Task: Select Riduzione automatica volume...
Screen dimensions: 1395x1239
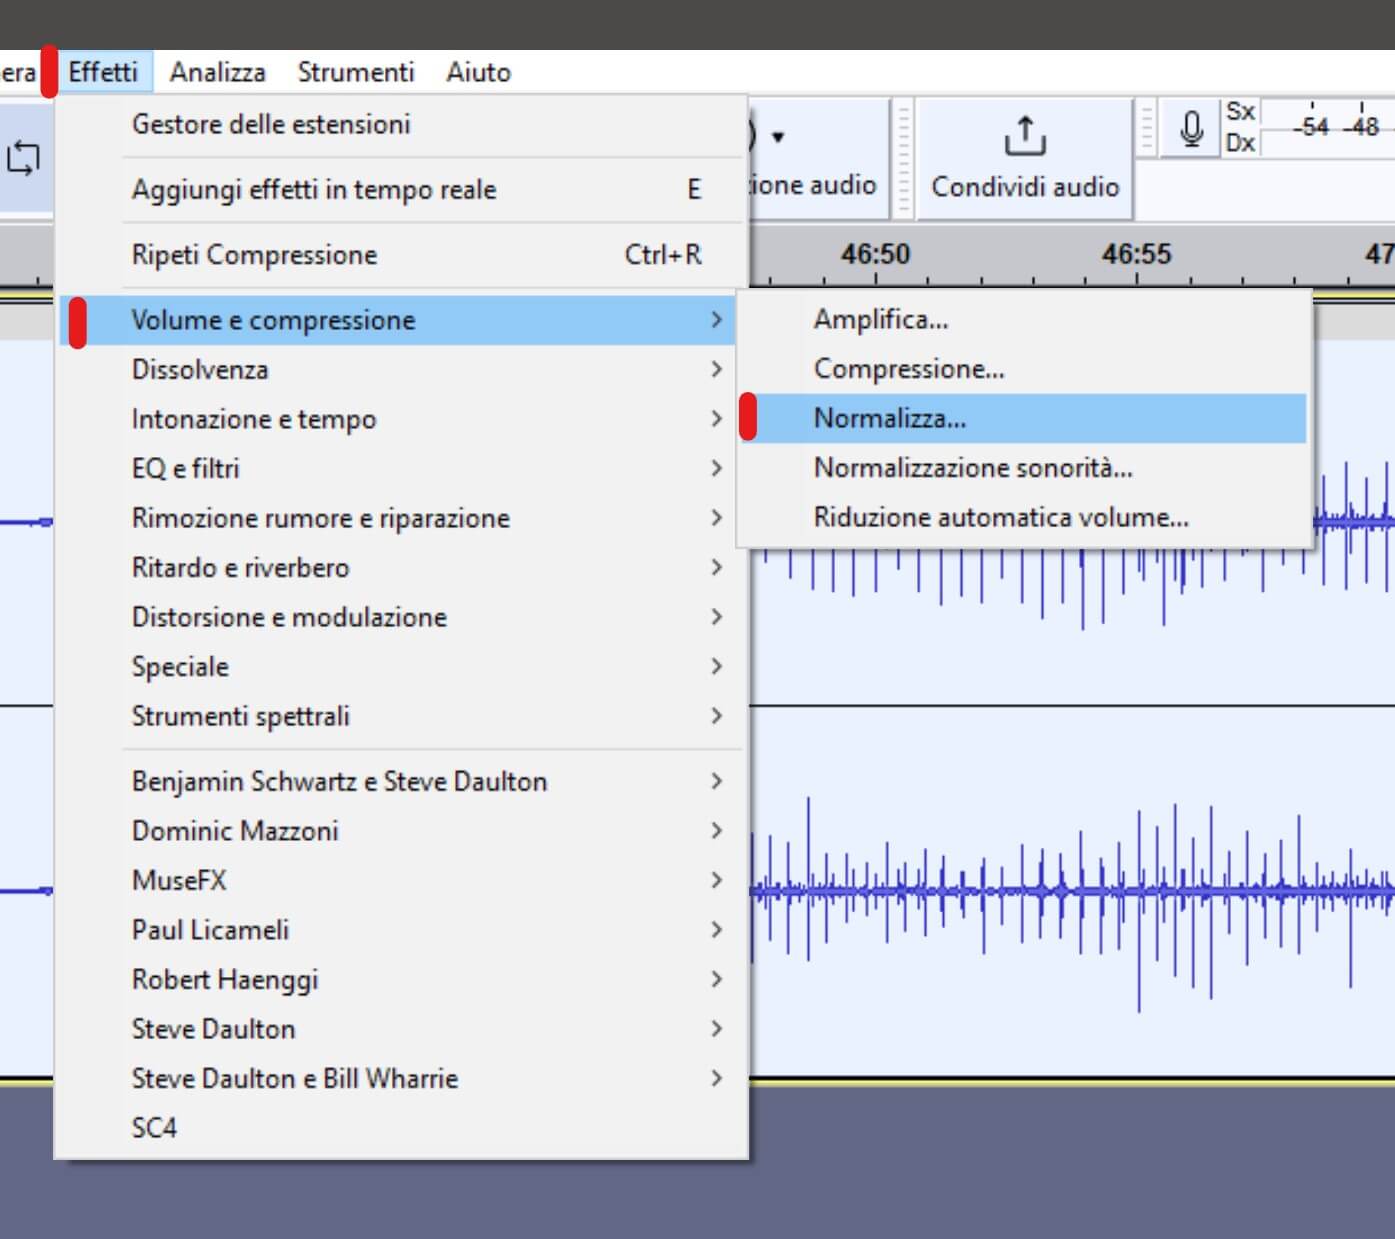Action: coord(1000,517)
